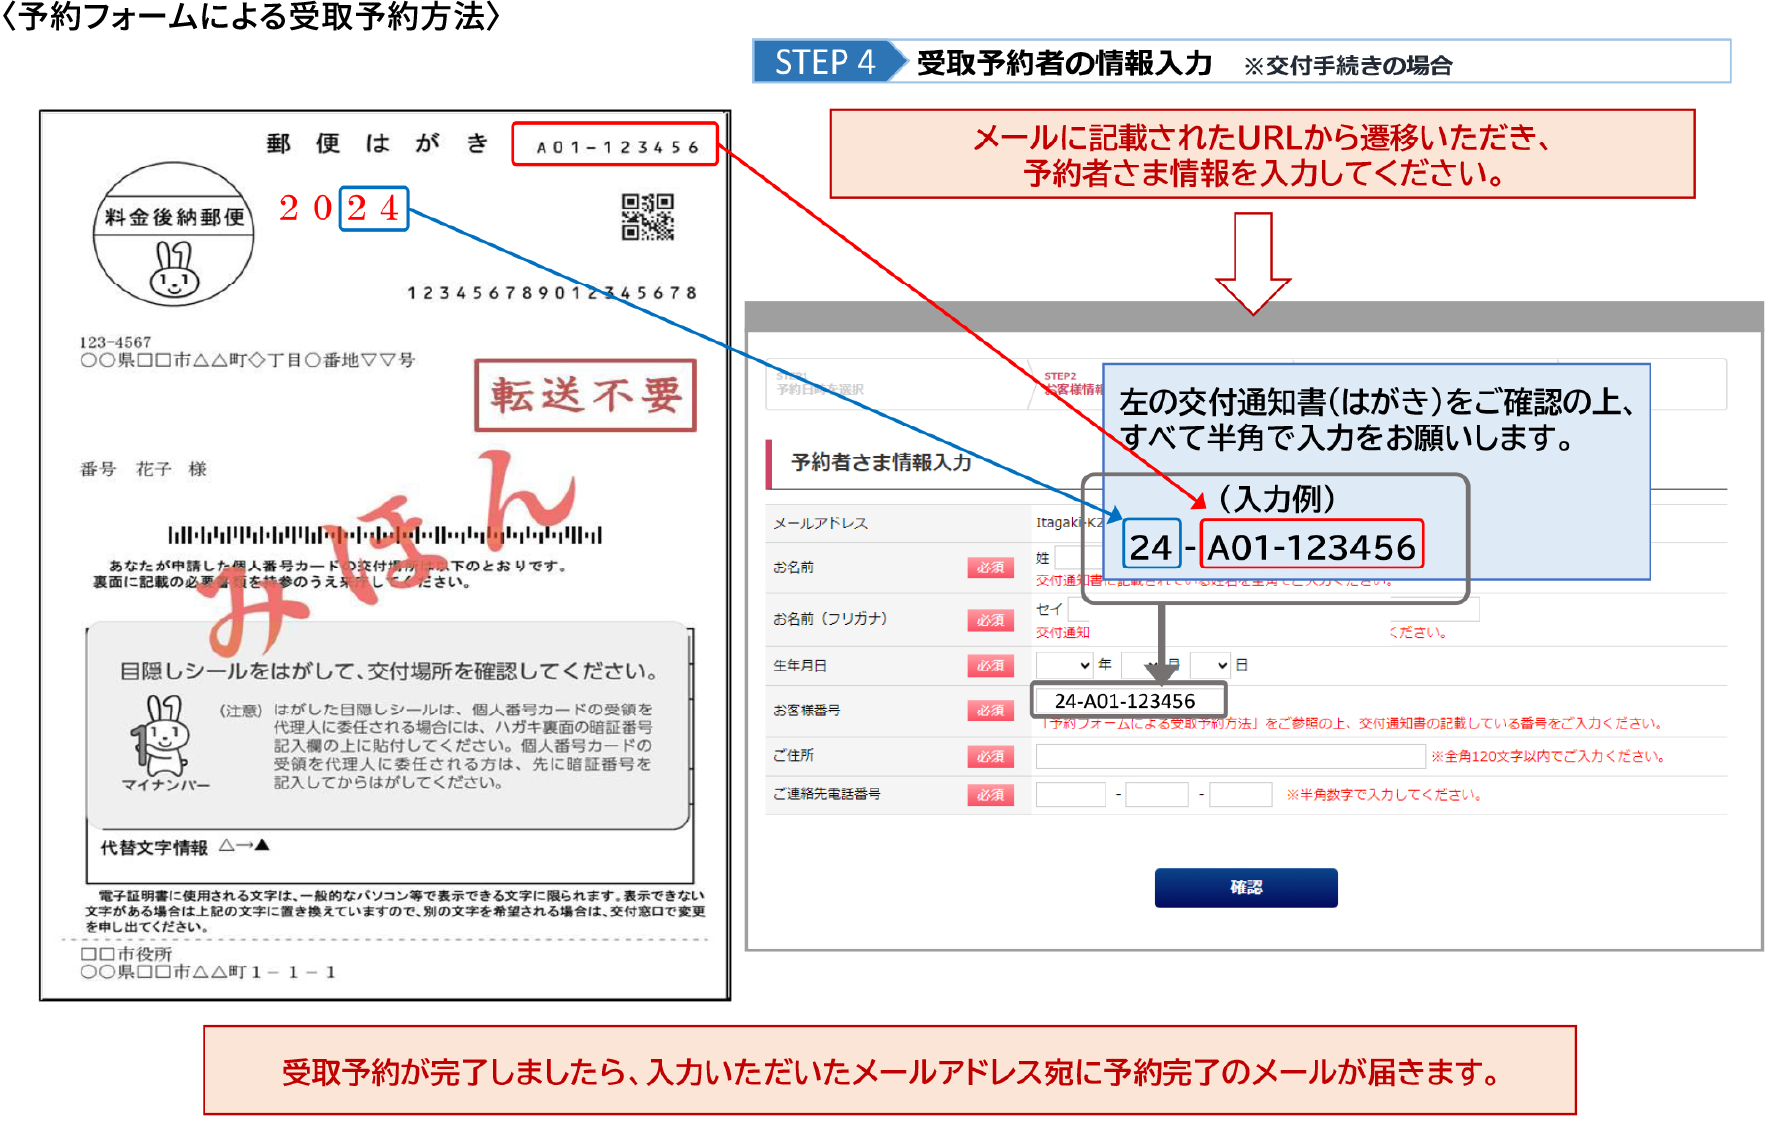Click the 必須 badge beside お客様番号
The image size is (1780, 1142).
point(990,710)
